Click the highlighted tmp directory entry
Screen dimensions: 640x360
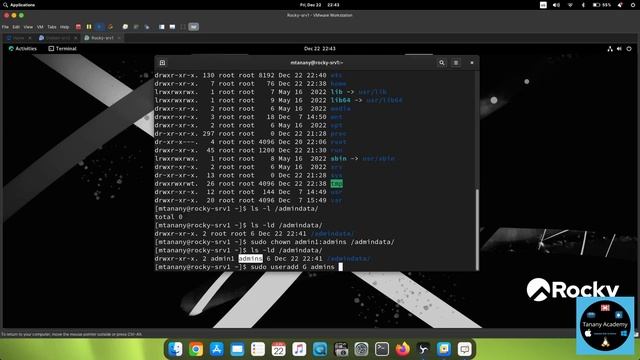click(x=337, y=184)
